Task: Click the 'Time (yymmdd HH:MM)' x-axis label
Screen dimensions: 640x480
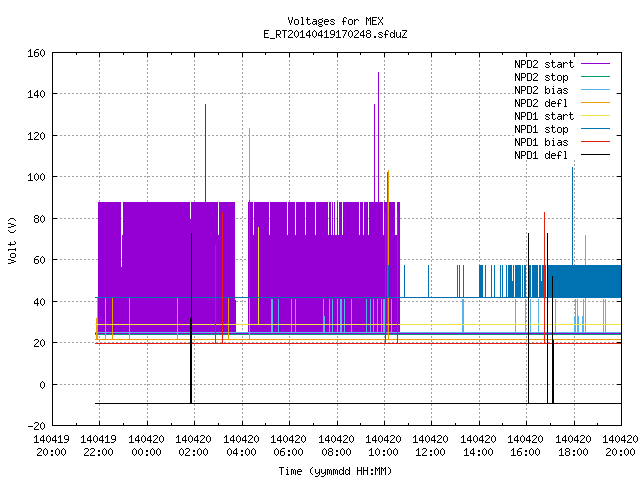Action: [x=335, y=471]
